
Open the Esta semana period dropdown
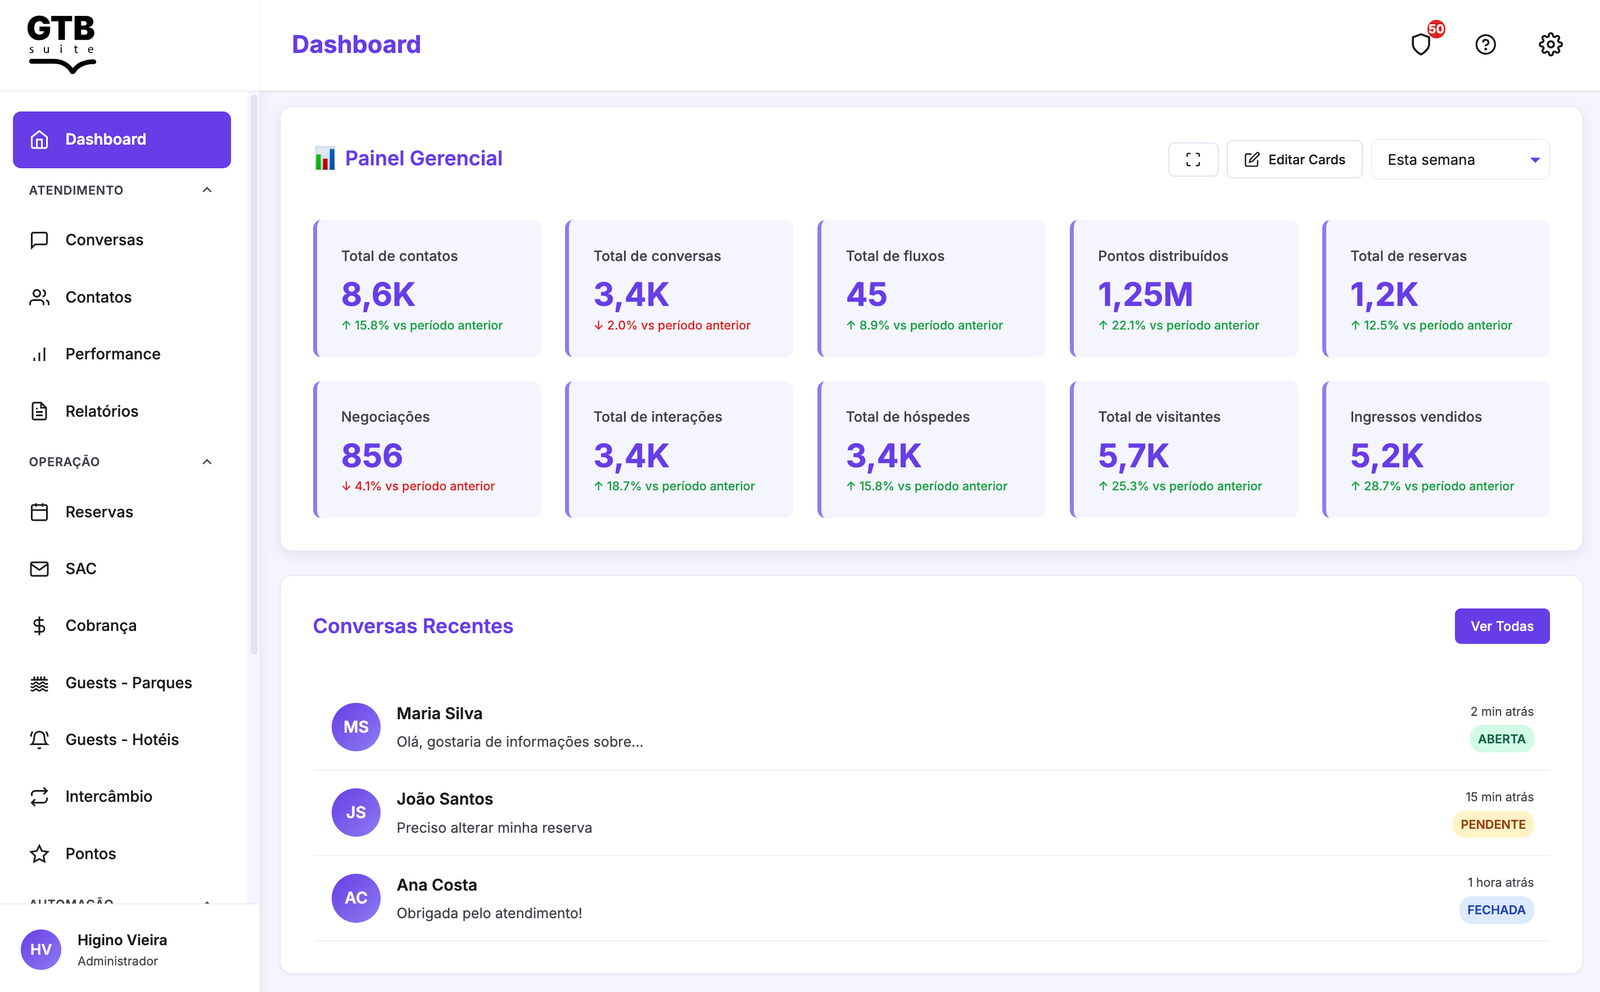coord(1459,160)
